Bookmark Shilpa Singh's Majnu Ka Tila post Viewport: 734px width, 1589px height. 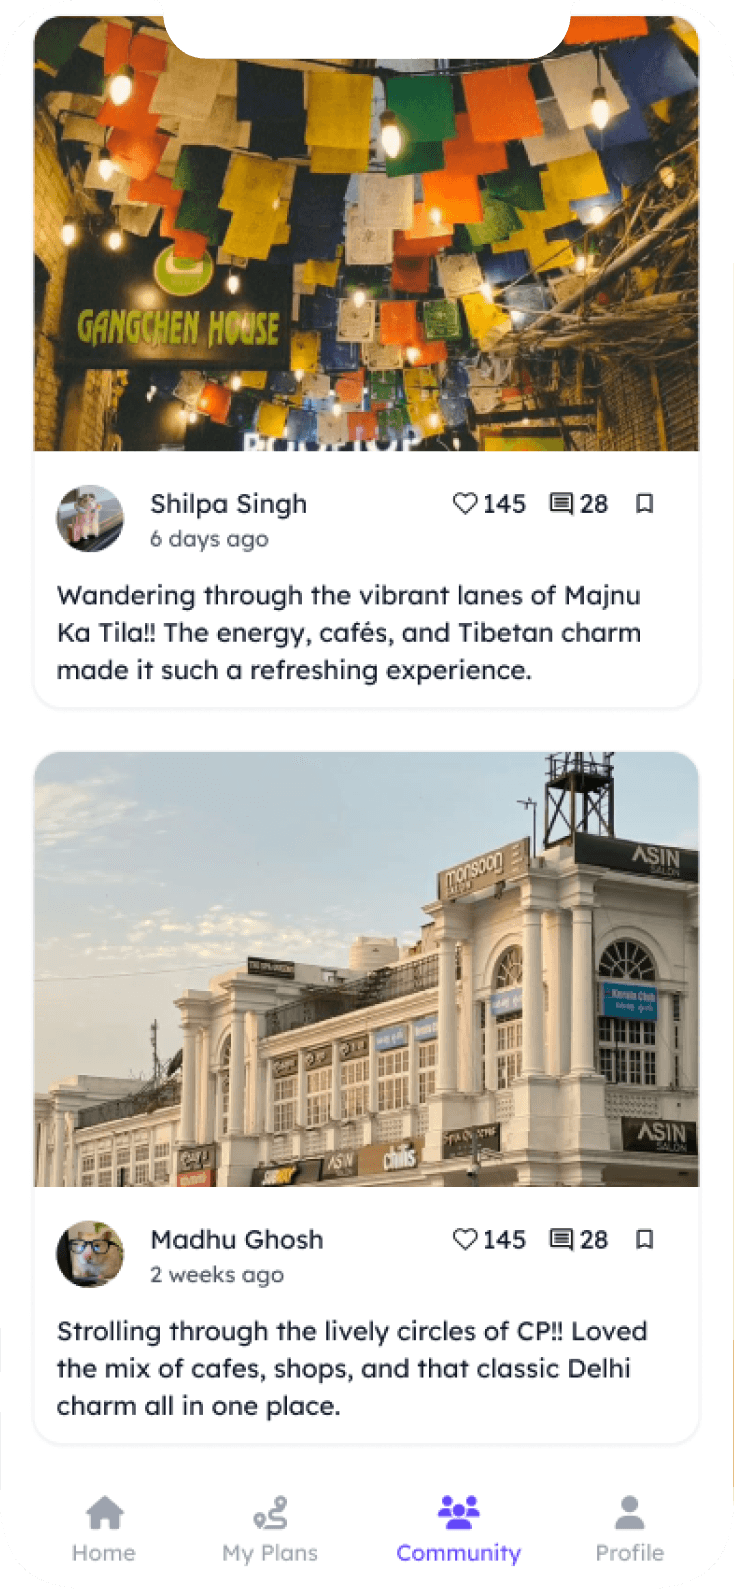coord(645,503)
